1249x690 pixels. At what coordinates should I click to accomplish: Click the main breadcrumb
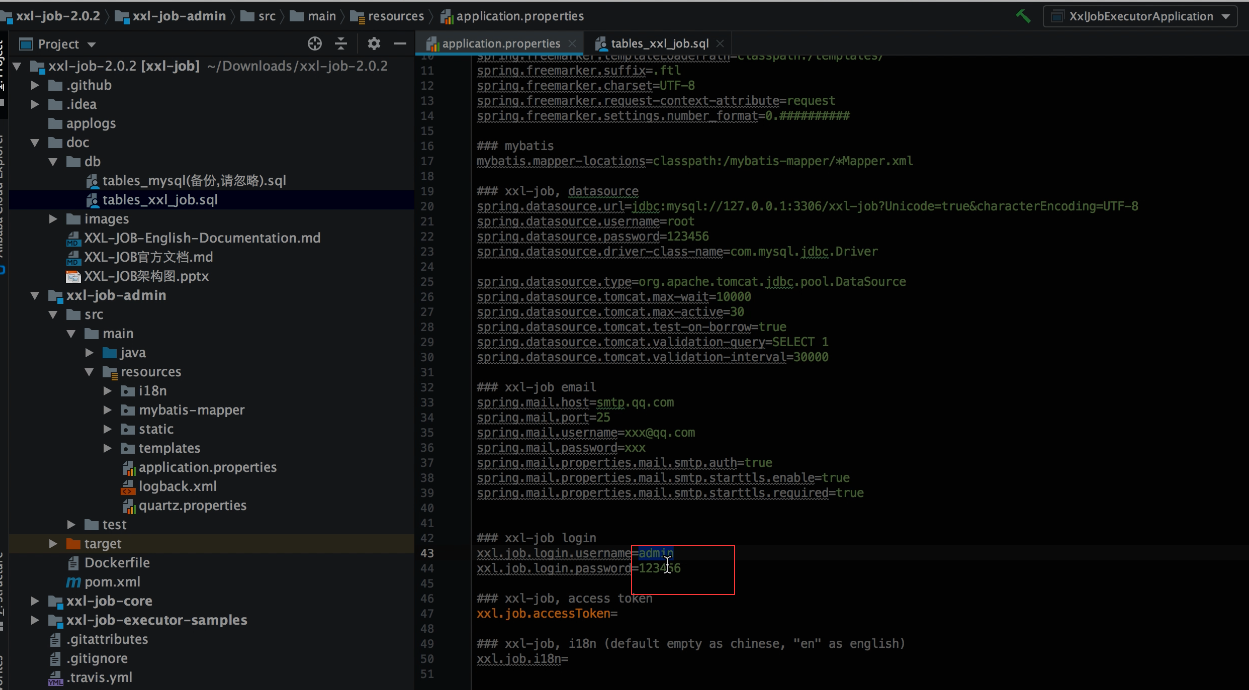coord(313,16)
